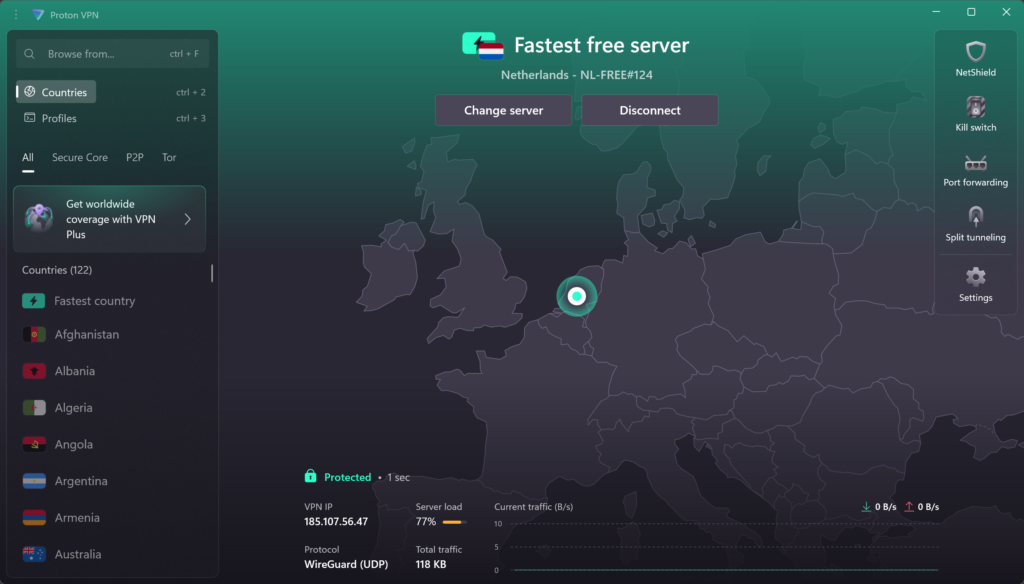Open the Countries section

point(56,92)
